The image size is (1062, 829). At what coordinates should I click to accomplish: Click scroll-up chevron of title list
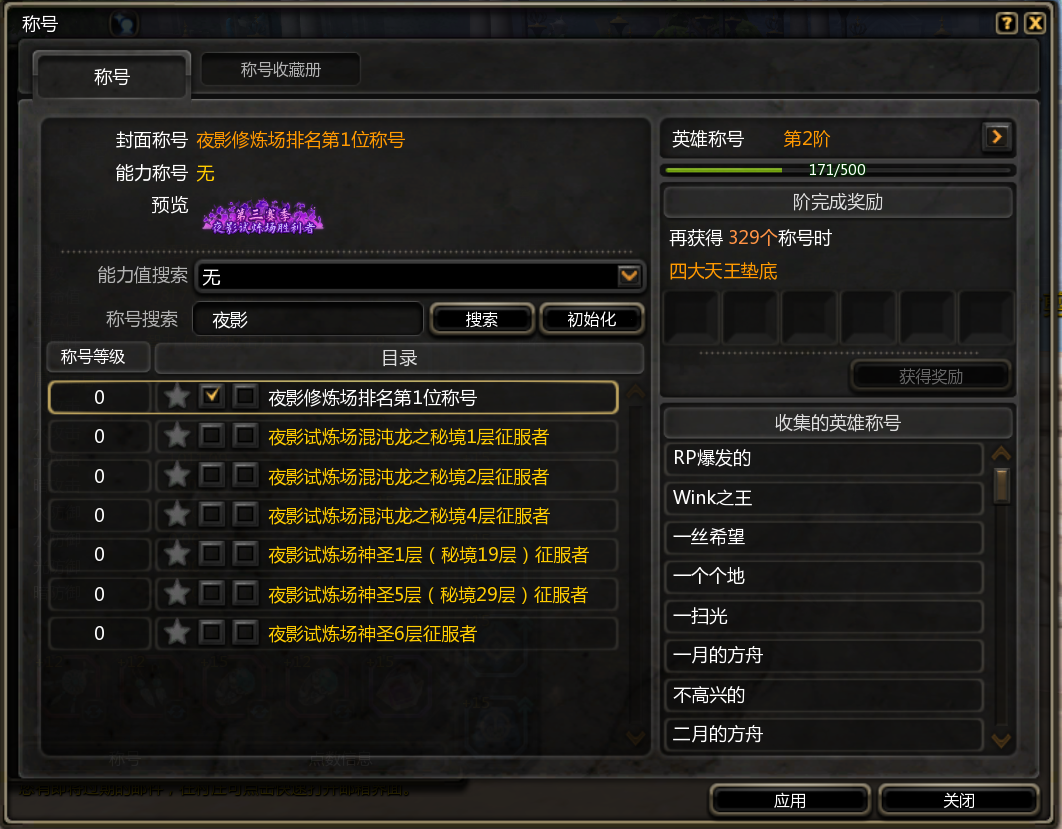tap(635, 391)
